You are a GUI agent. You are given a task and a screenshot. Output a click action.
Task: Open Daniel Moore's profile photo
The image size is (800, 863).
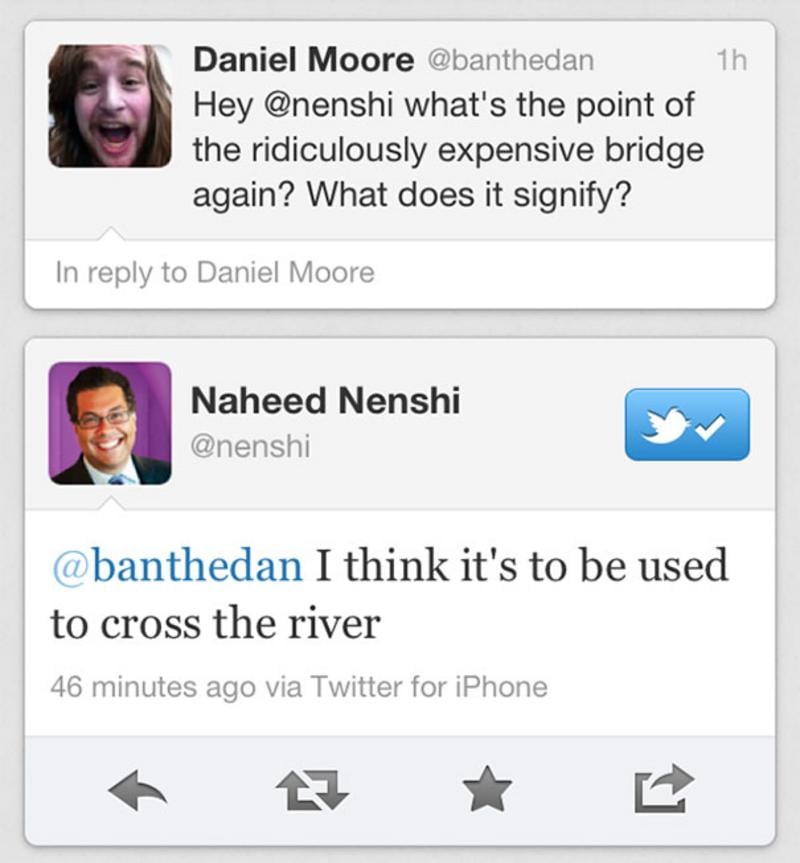pyautogui.click(x=110, y=105)
